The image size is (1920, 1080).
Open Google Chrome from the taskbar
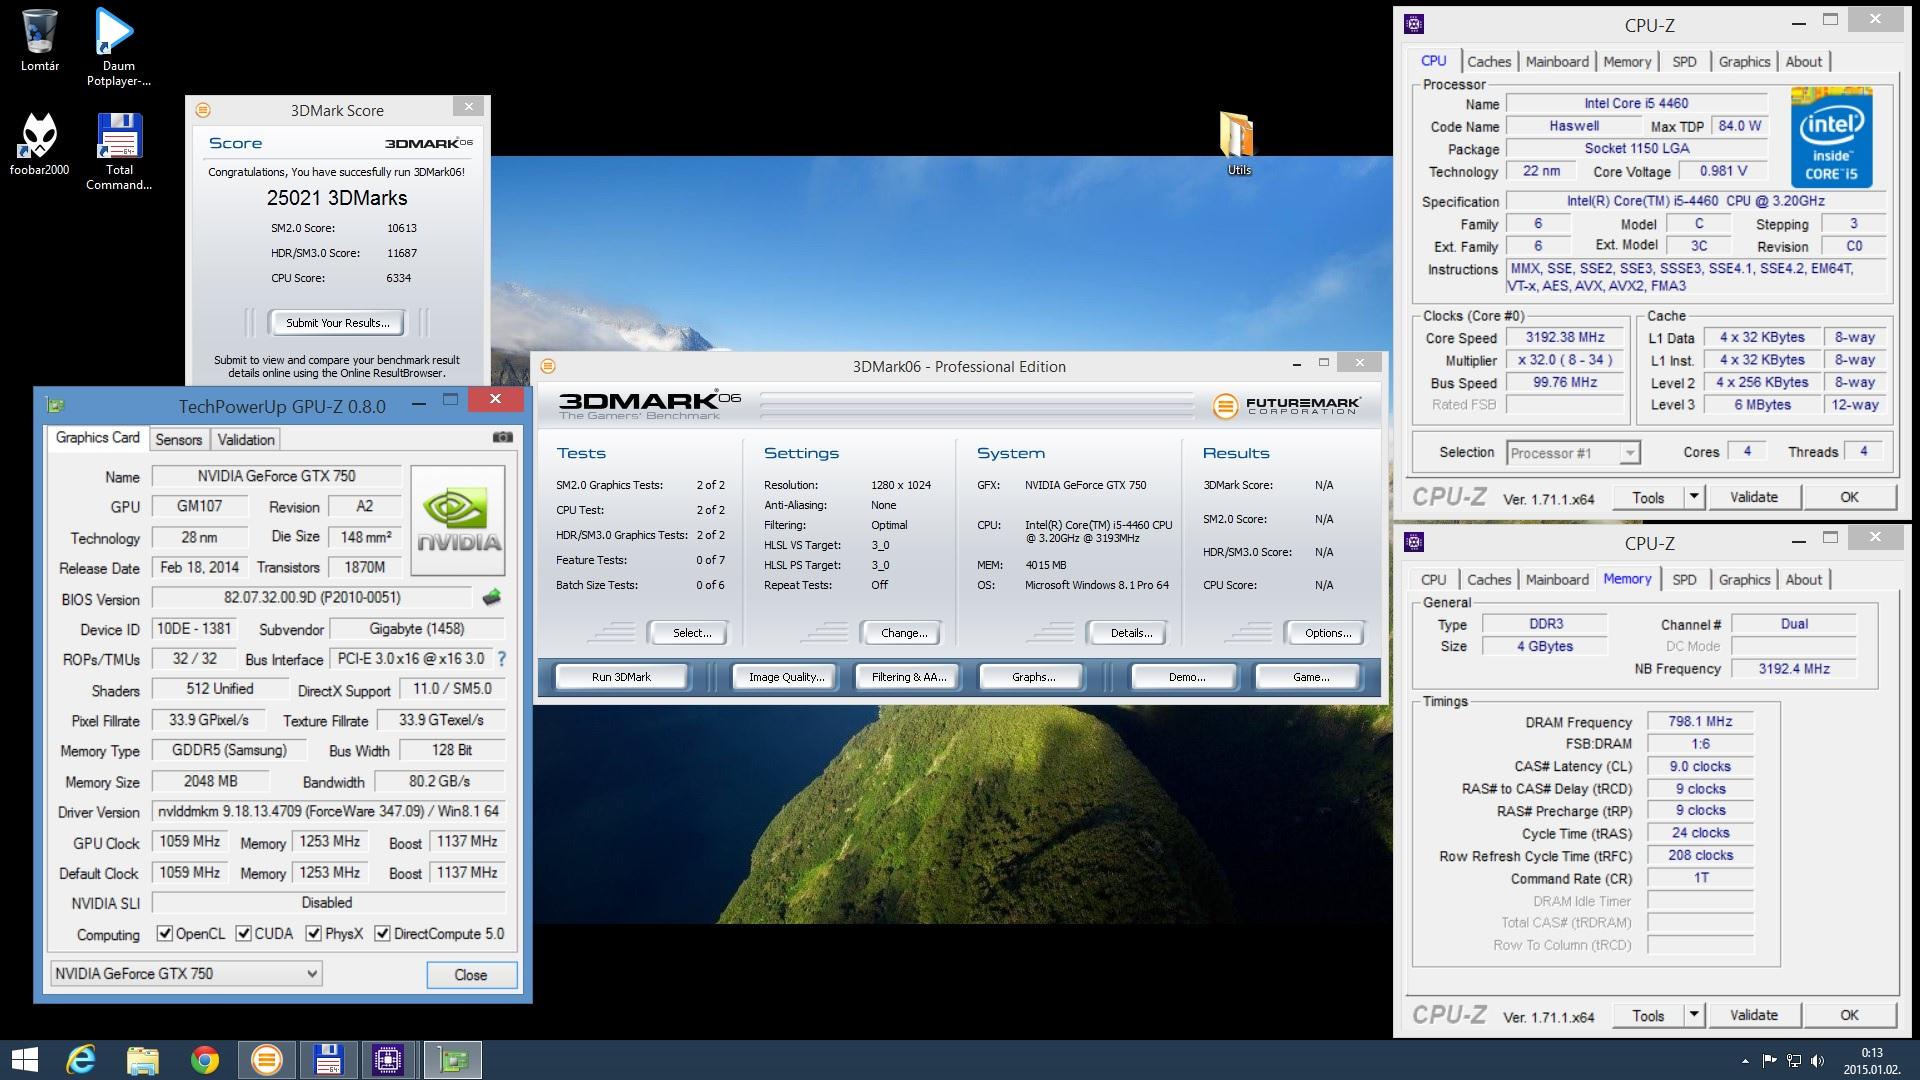point(205,1060)
